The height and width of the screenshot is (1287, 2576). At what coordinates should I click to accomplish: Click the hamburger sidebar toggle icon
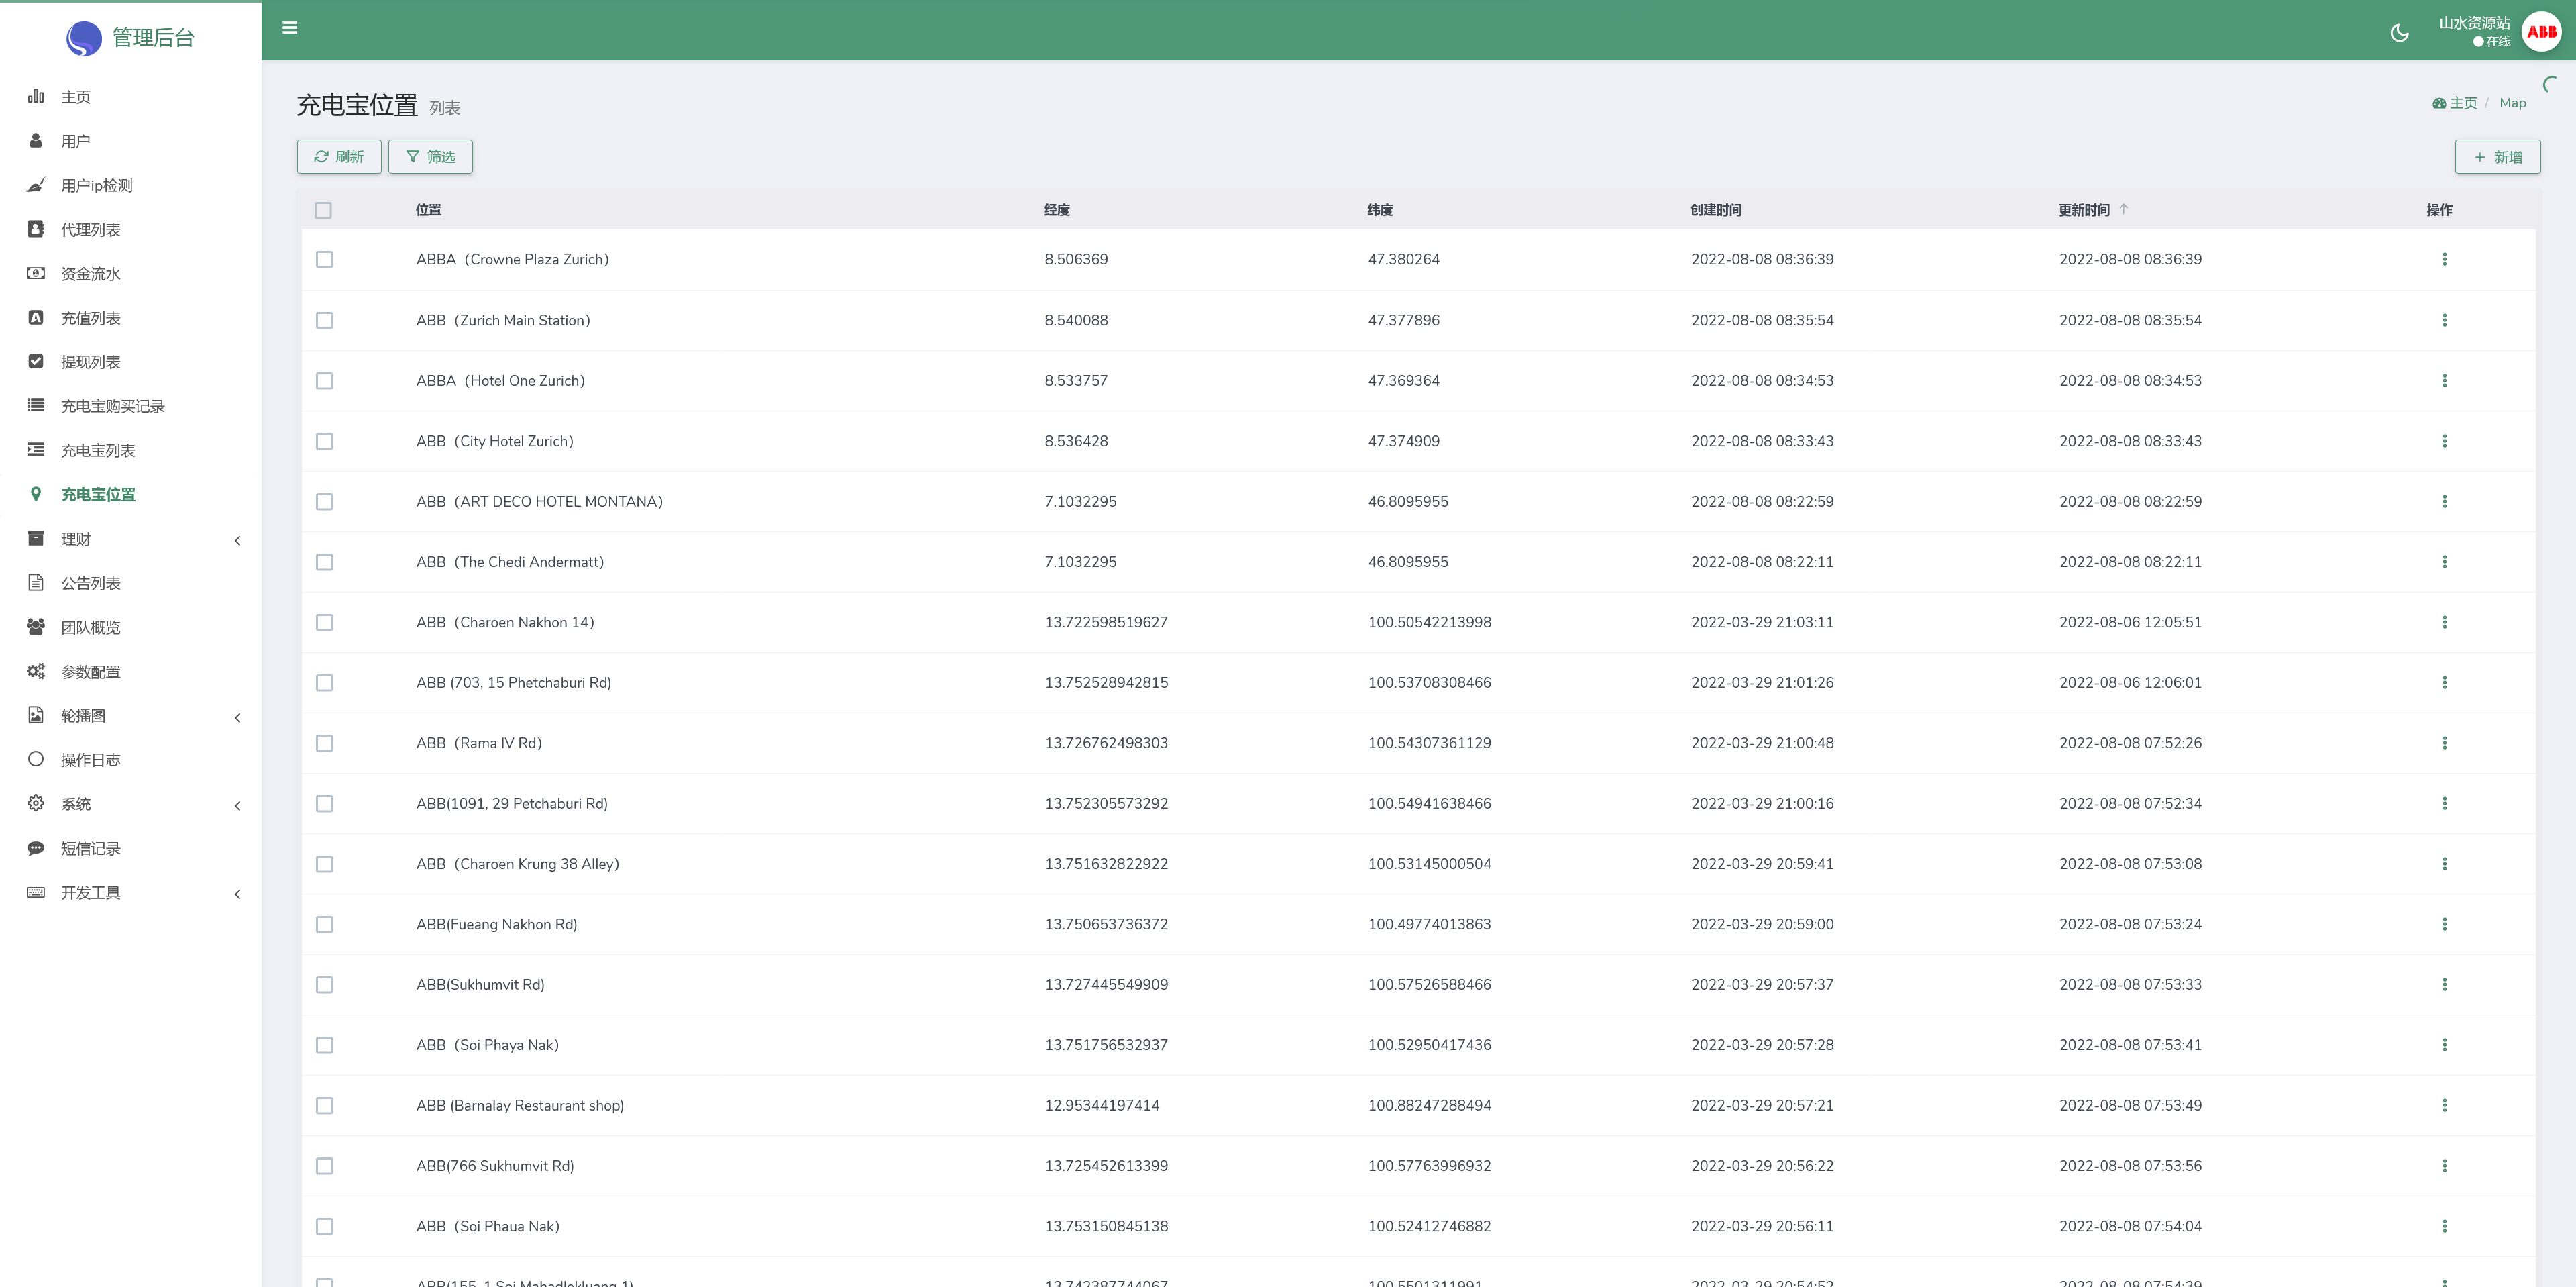tap(290, 28)
